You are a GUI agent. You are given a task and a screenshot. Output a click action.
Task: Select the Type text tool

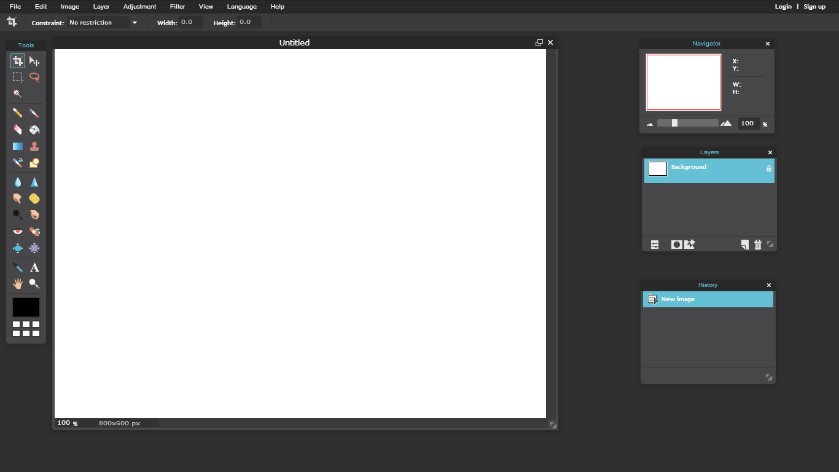34,268
